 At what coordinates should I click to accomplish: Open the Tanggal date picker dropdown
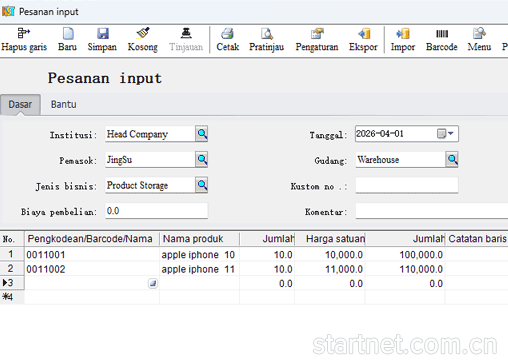pyautogui.click(x=446, y=134)
